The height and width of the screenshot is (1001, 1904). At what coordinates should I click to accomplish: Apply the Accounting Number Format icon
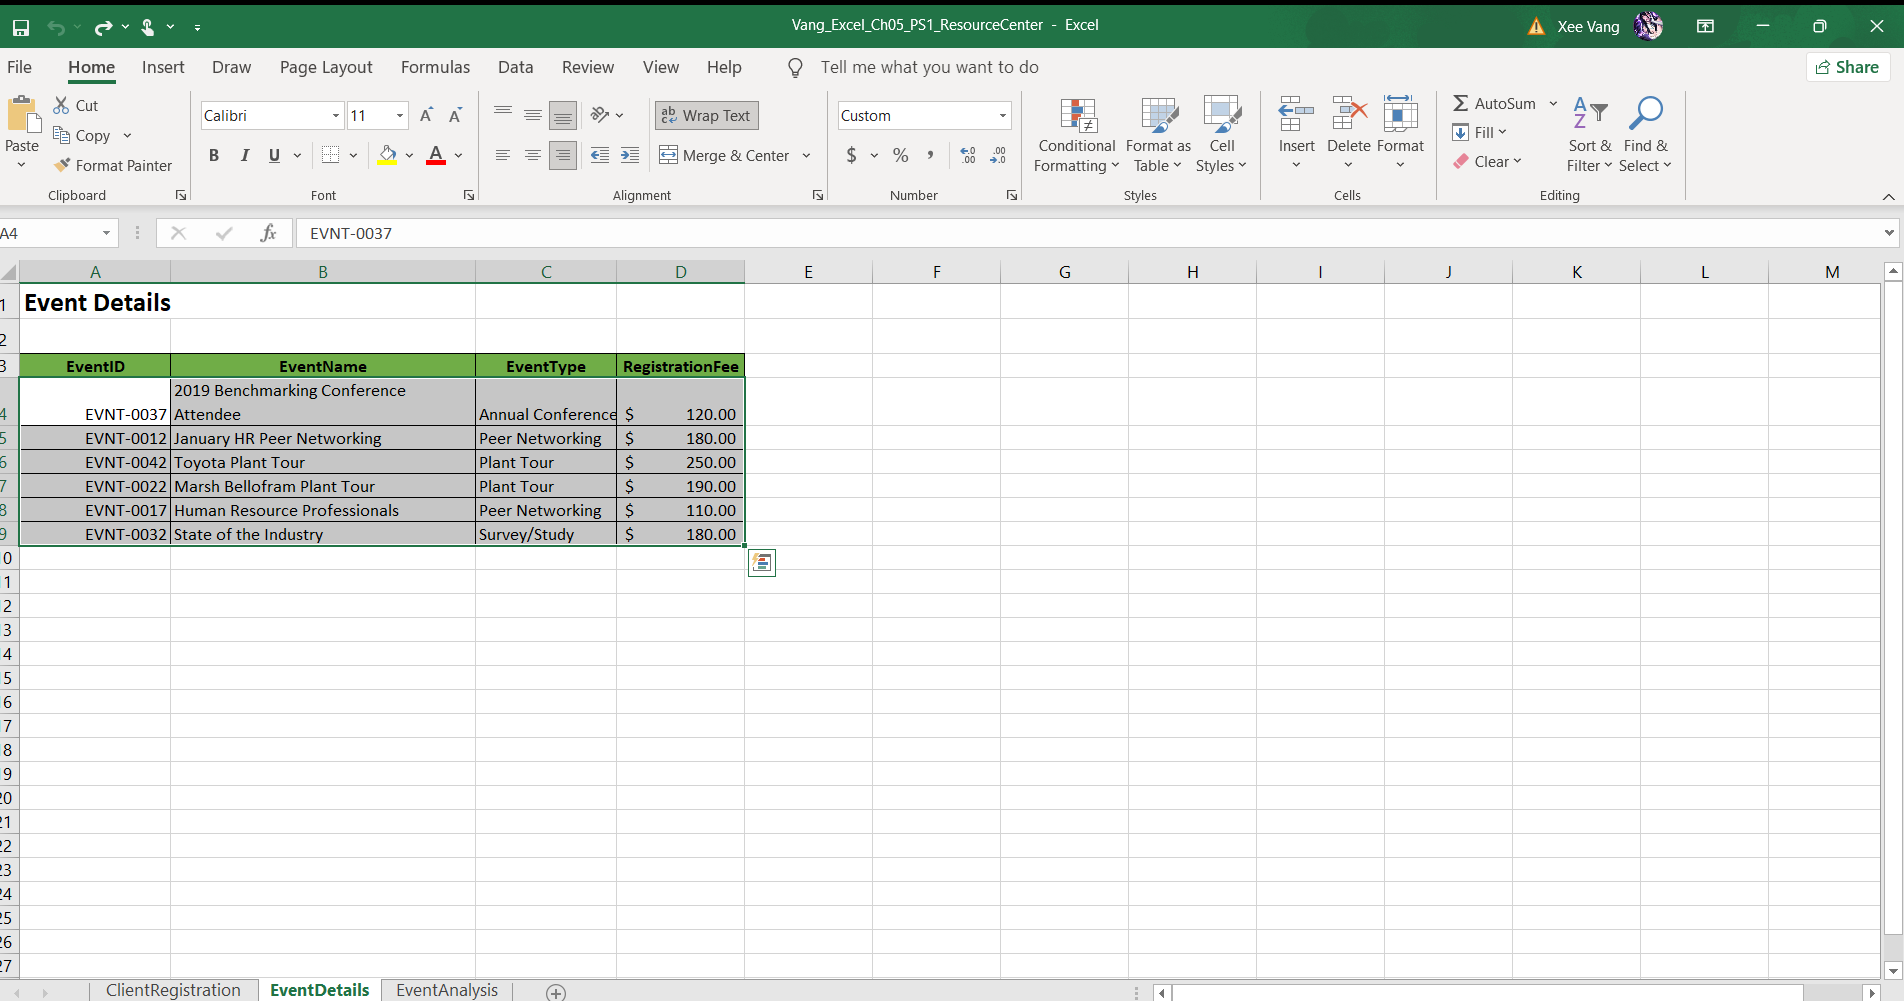pyautogui.click(x=852, y=155)
